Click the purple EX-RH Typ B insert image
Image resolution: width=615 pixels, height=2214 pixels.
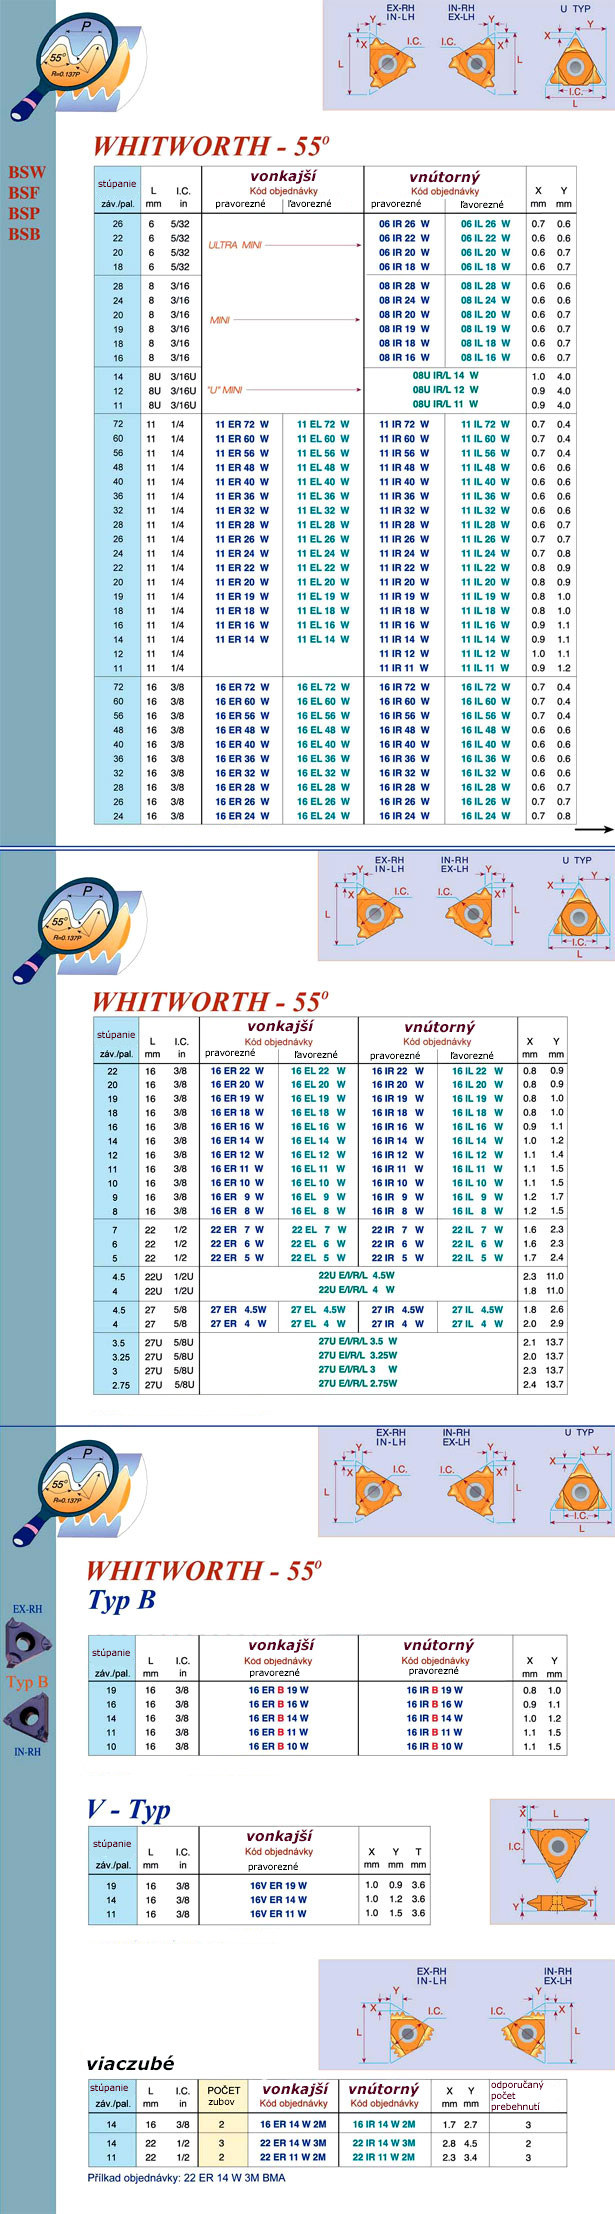click(25, 1641)
